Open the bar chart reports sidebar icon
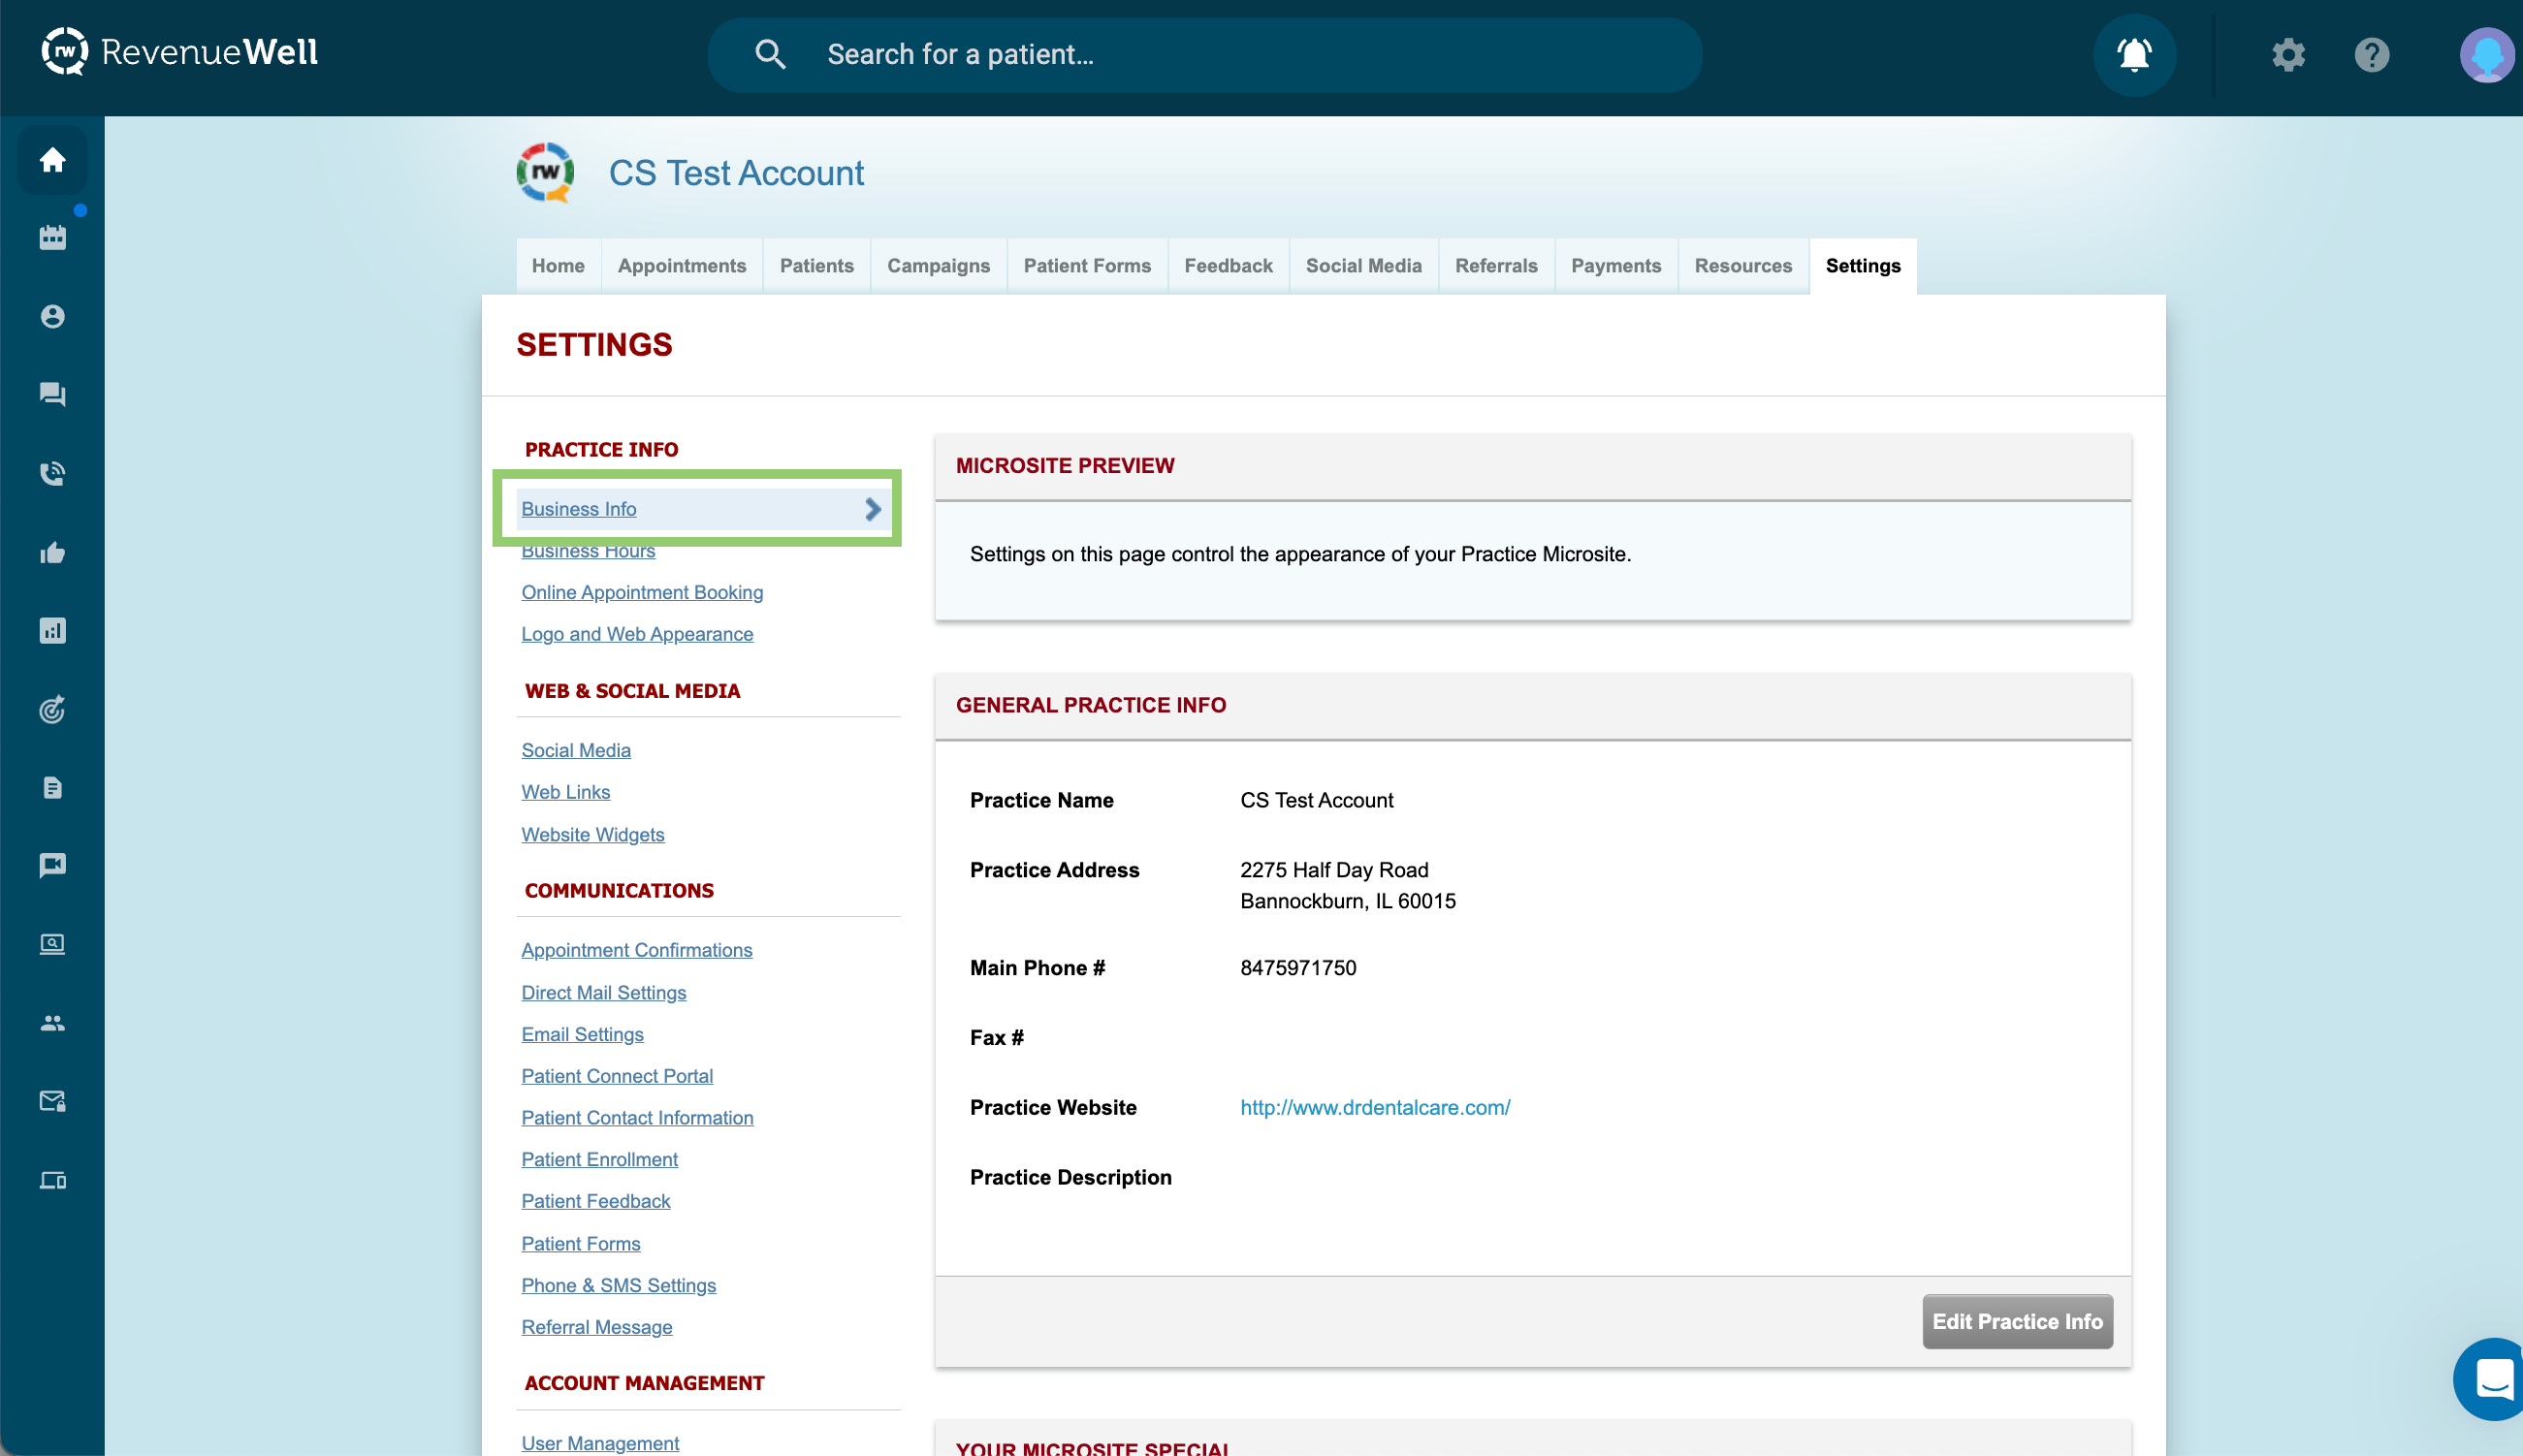The width and height of the screenshot is (2523, 1456). coord(52,630)
